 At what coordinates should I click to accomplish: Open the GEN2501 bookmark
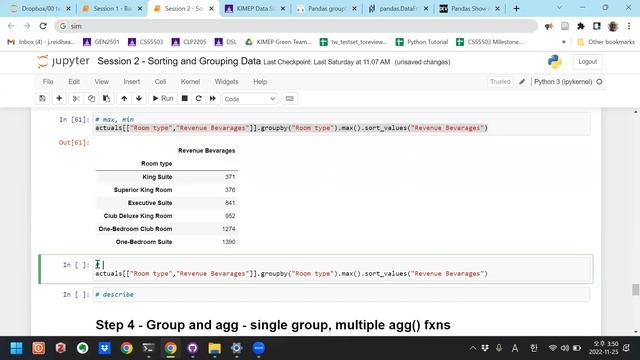[101, 42]
